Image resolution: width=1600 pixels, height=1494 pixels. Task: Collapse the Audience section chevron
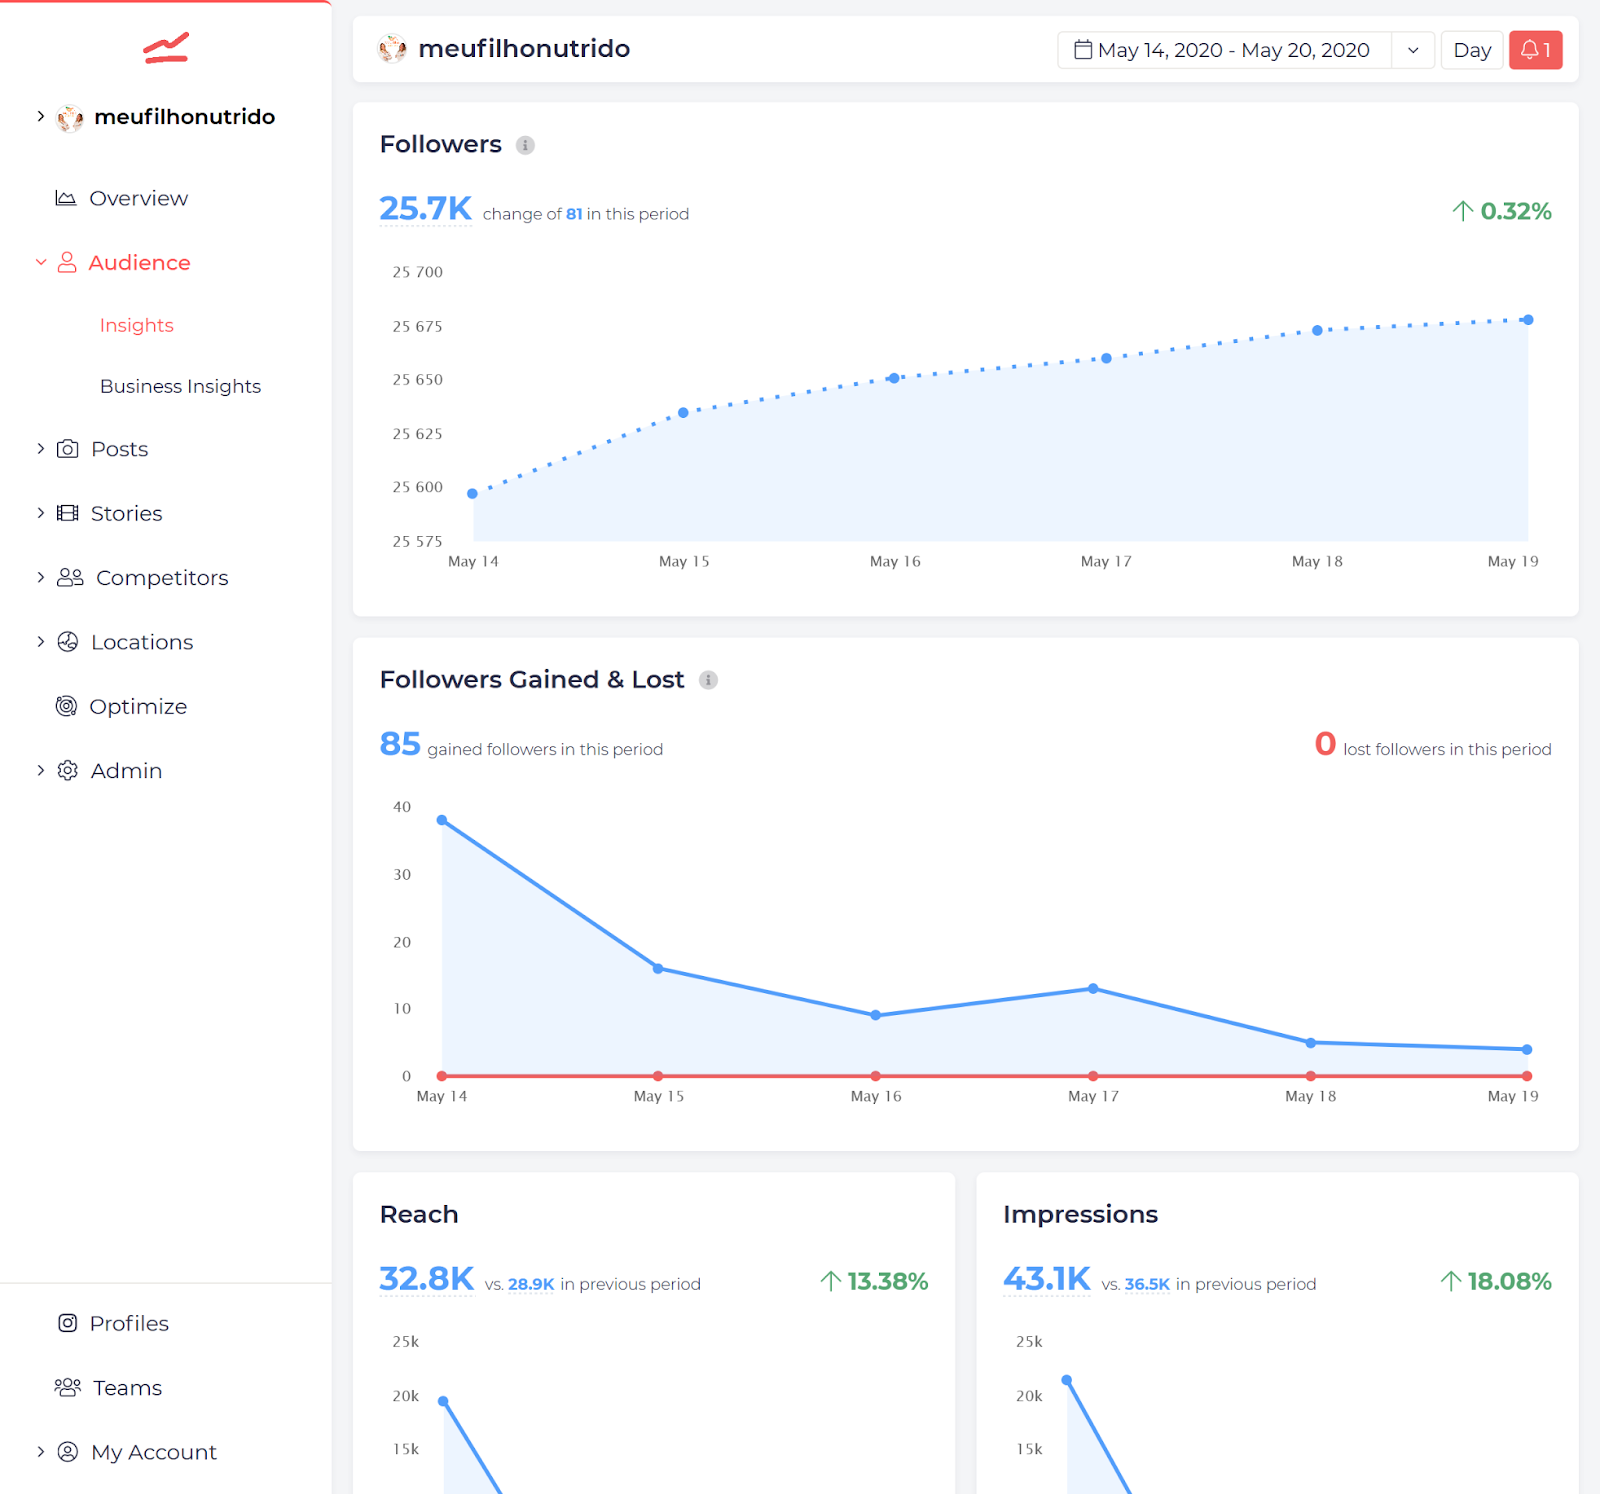tap(41, 262)
